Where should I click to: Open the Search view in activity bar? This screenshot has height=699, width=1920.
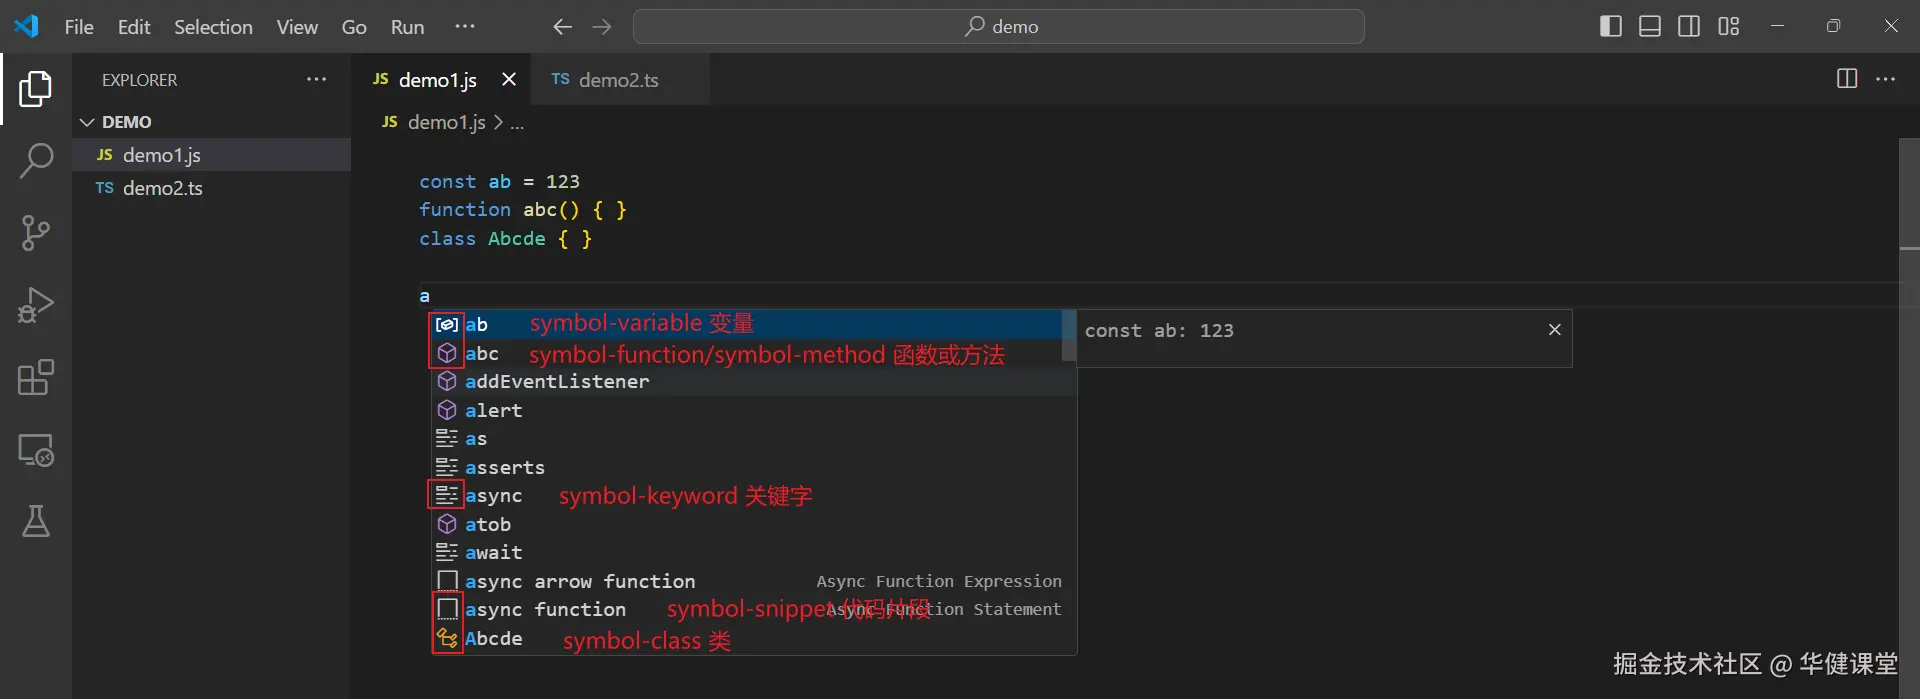pyautogui.click(x=36, y=160)
